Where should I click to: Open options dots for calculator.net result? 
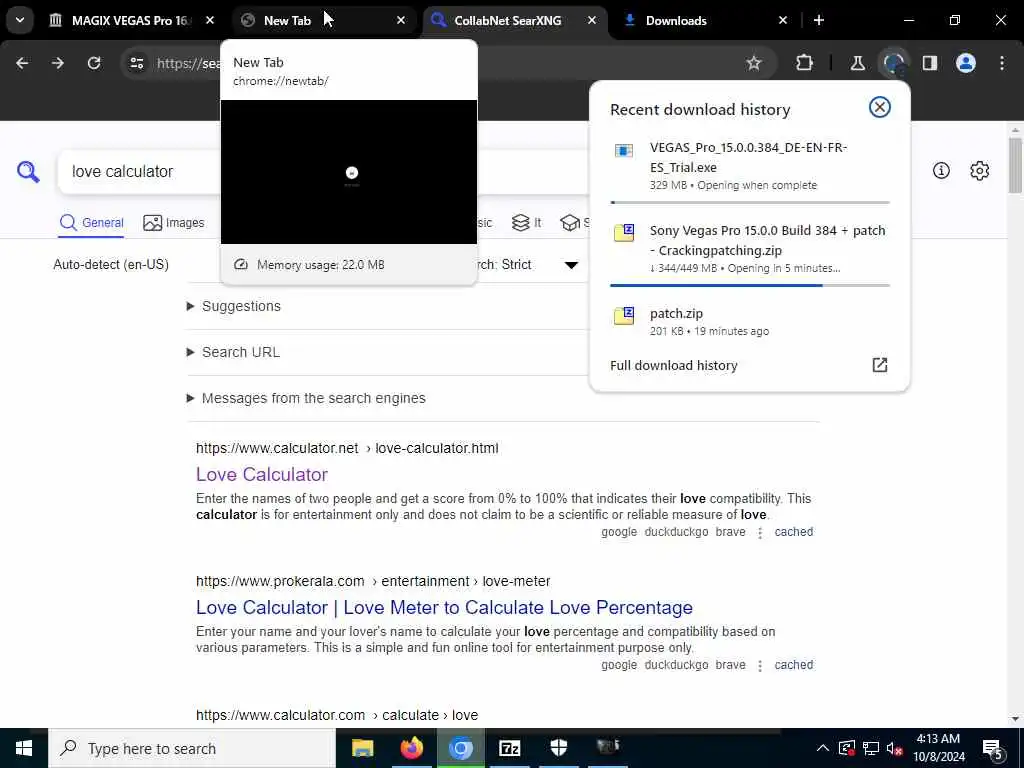(x=760, y=533)
